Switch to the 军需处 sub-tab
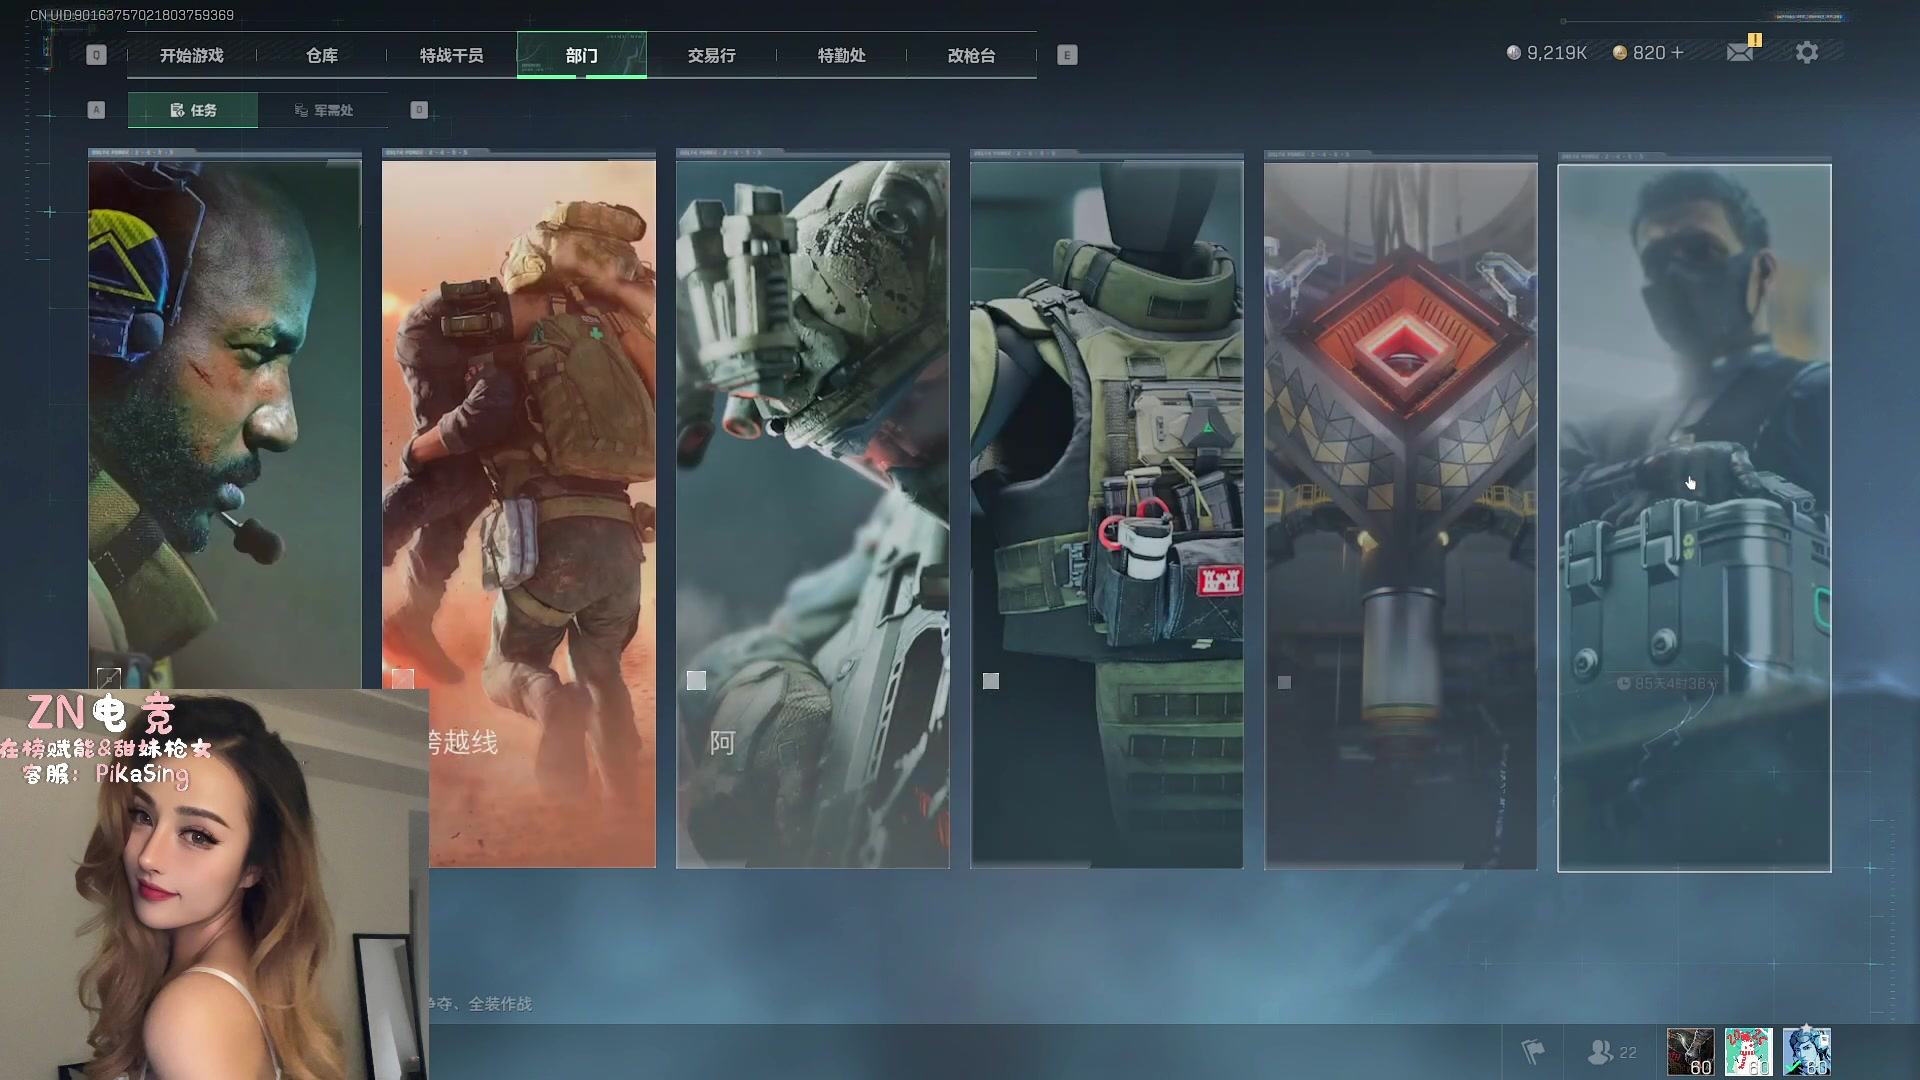The image size is (1920, 1080). [323, 110]
